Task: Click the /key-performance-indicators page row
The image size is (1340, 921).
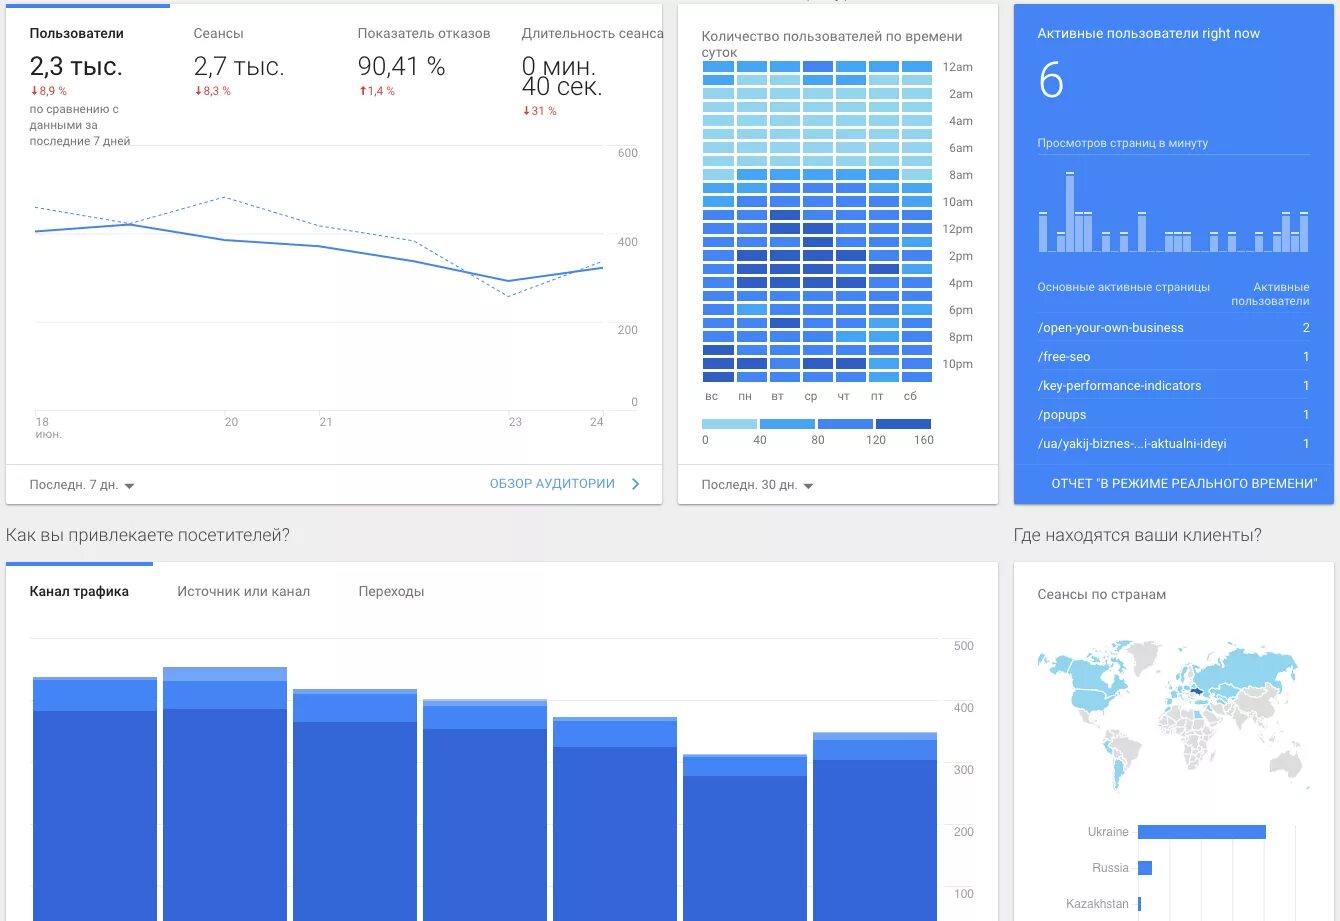Action: [1173, 386]
